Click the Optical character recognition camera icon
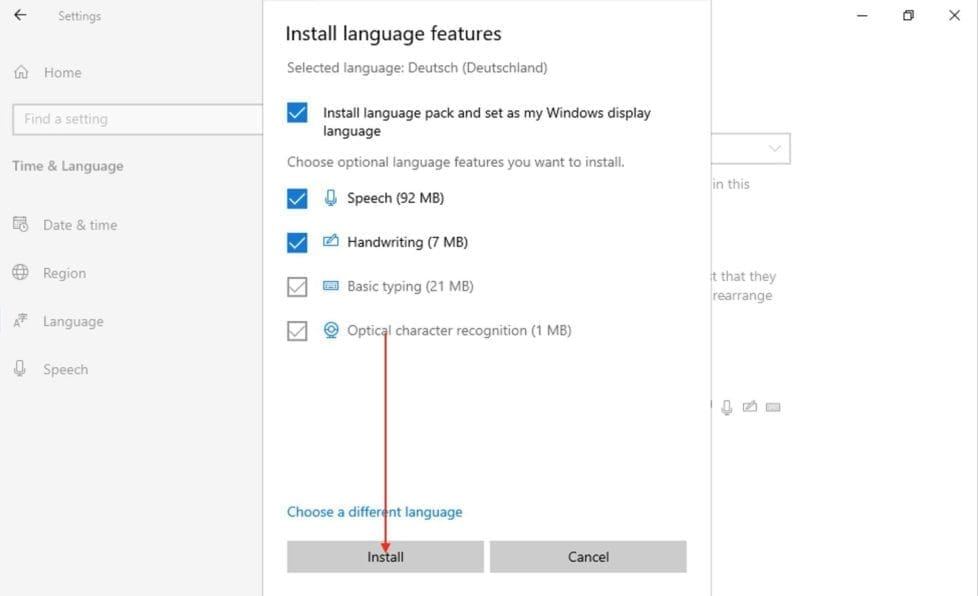The width and height of the screenshot is (978, 596). 330,330
